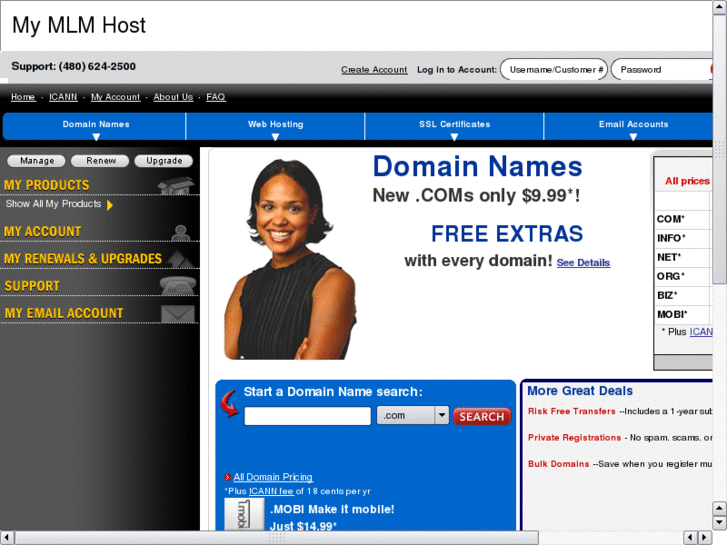Click the My Email Account envelope icon

point(178,314)
